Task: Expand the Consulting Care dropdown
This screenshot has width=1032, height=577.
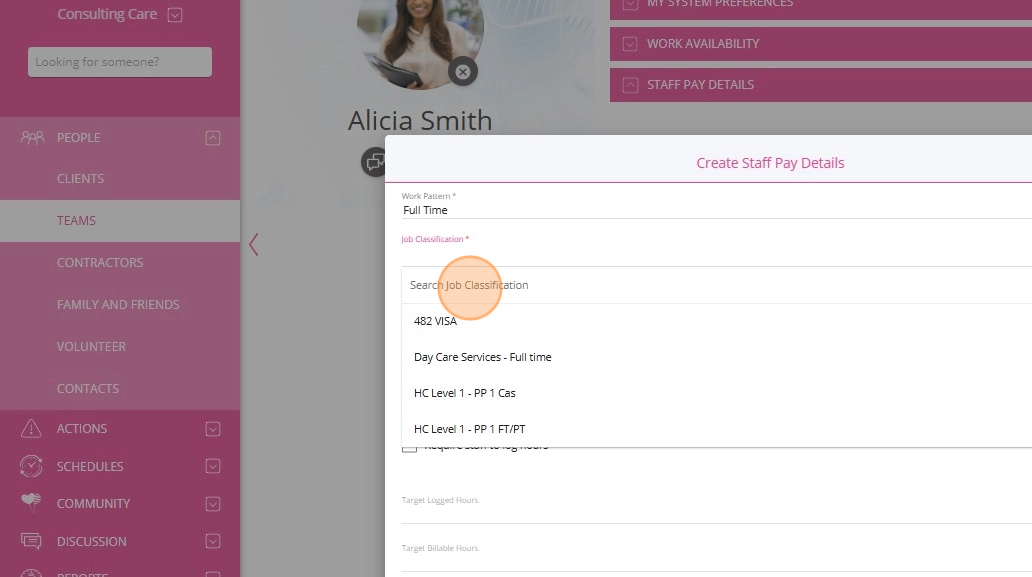Action: [175, 14]
